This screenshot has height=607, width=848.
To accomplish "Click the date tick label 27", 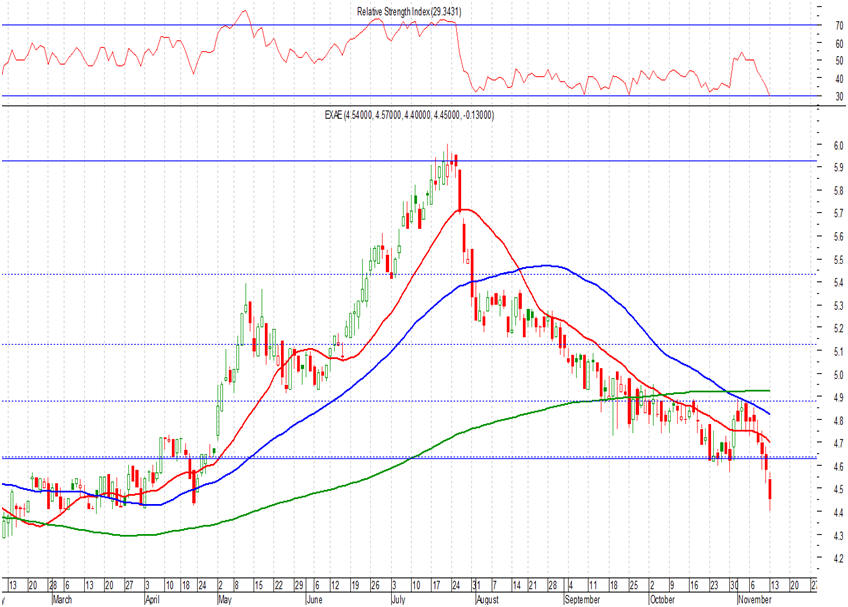I will pos(129,585).
